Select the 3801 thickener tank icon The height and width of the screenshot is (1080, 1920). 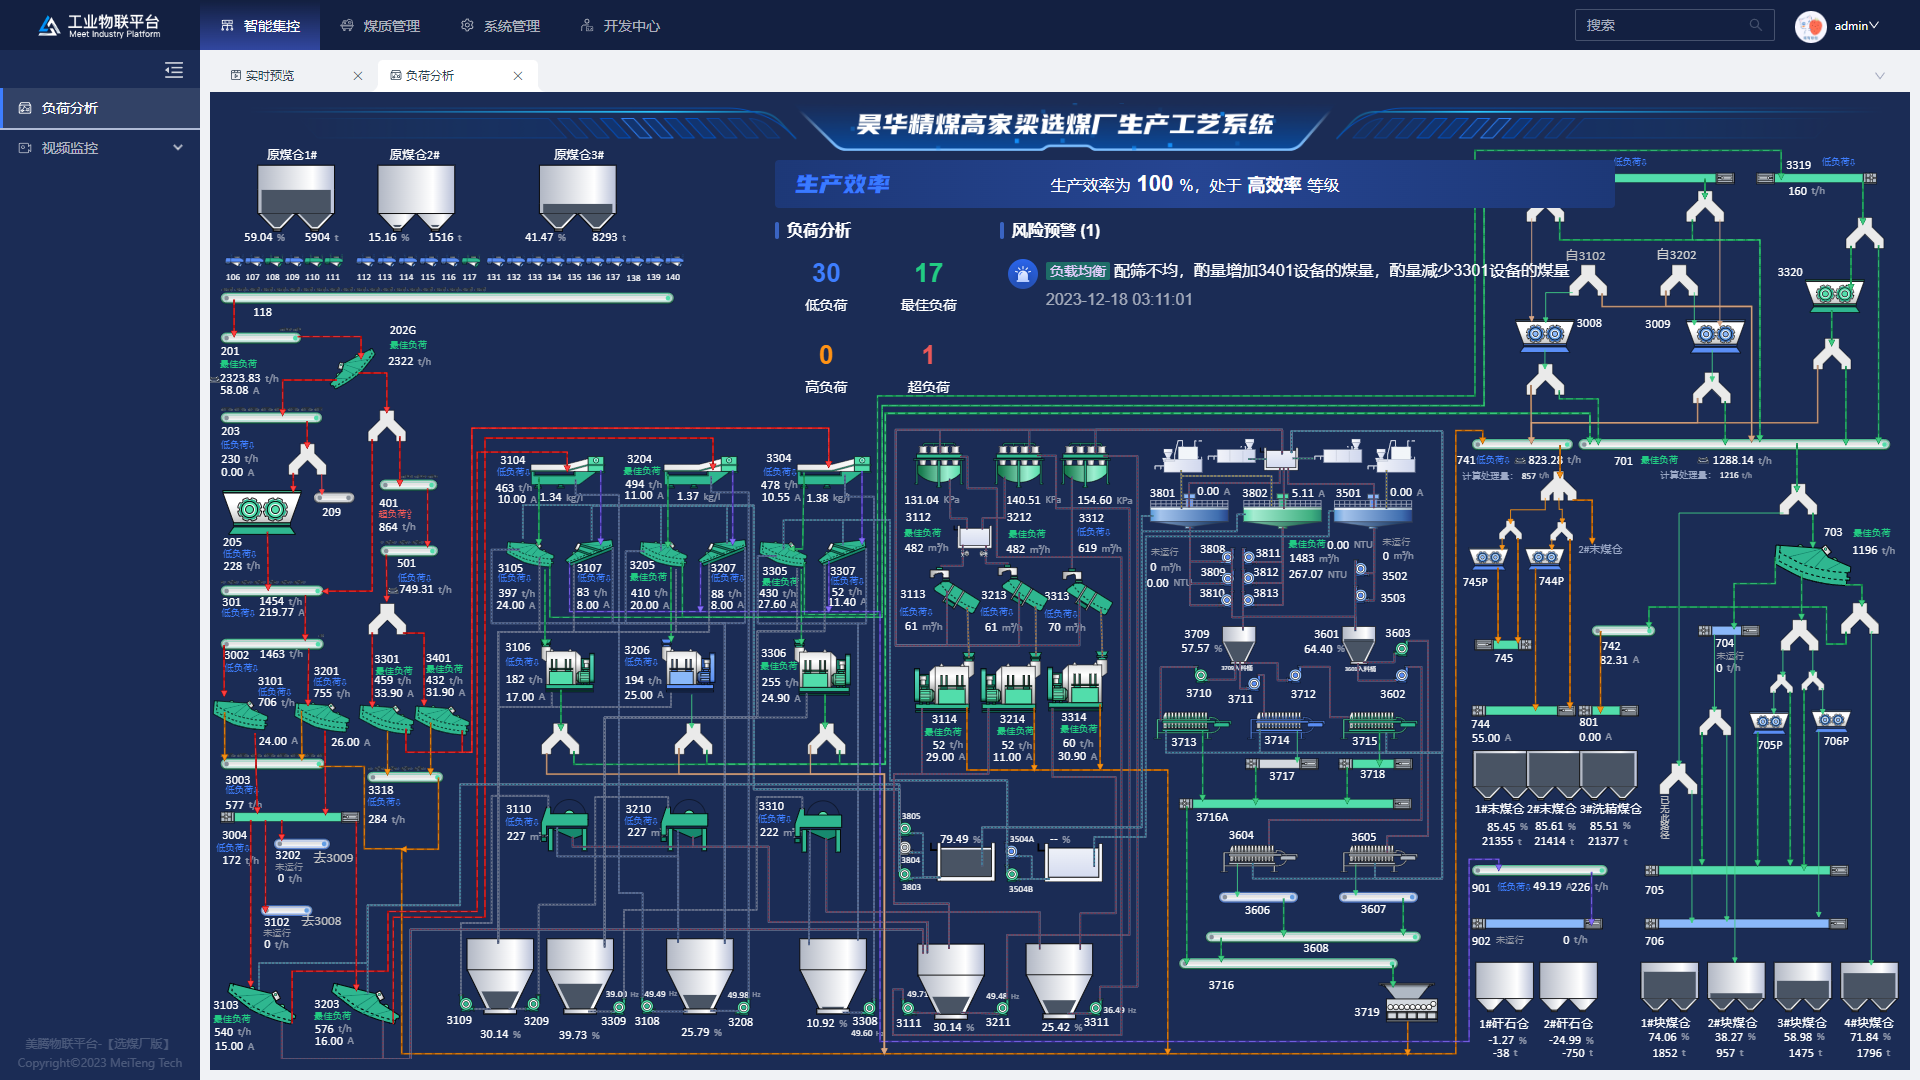click(x=1189, y=513)
